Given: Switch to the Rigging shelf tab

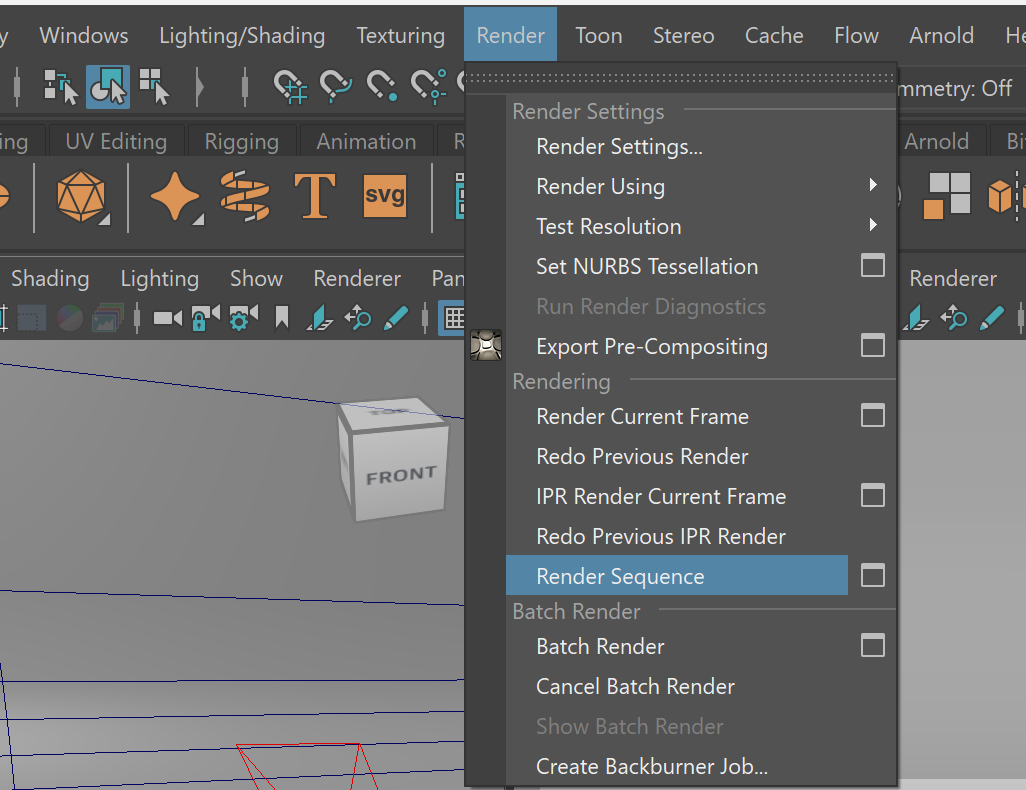Looking at the screenshot, I should [241, 142].
